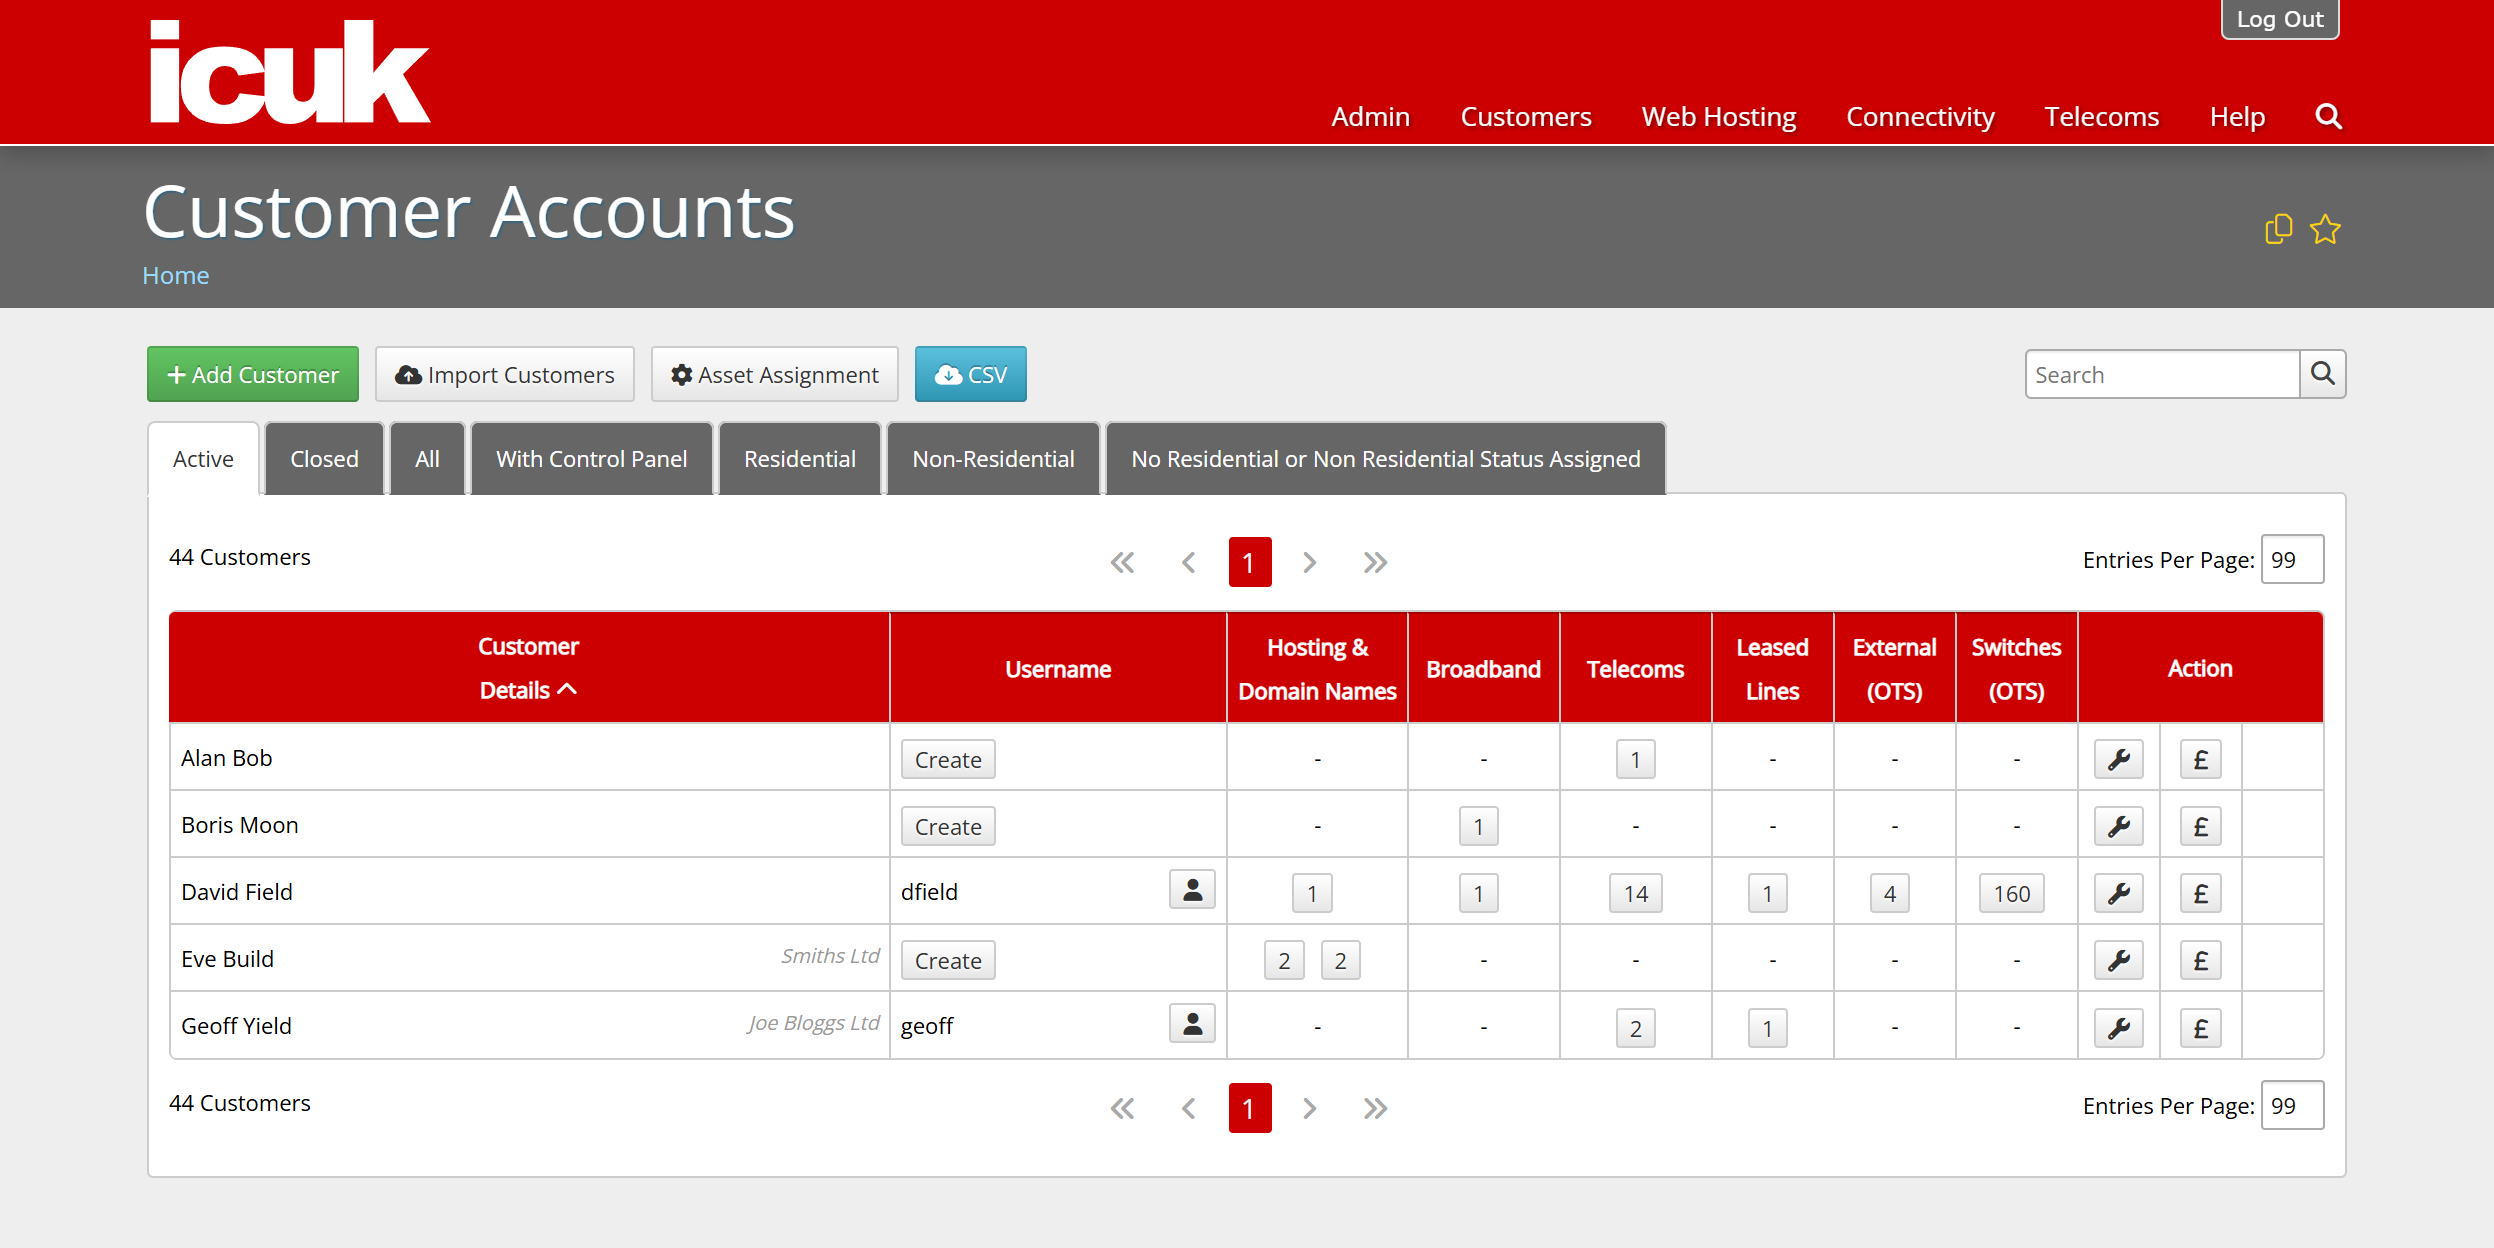Image resolution: width=2494 pixels, height=1248 pixels.
Task: Click the search submit magnifier button
Action: (2322, 374)
